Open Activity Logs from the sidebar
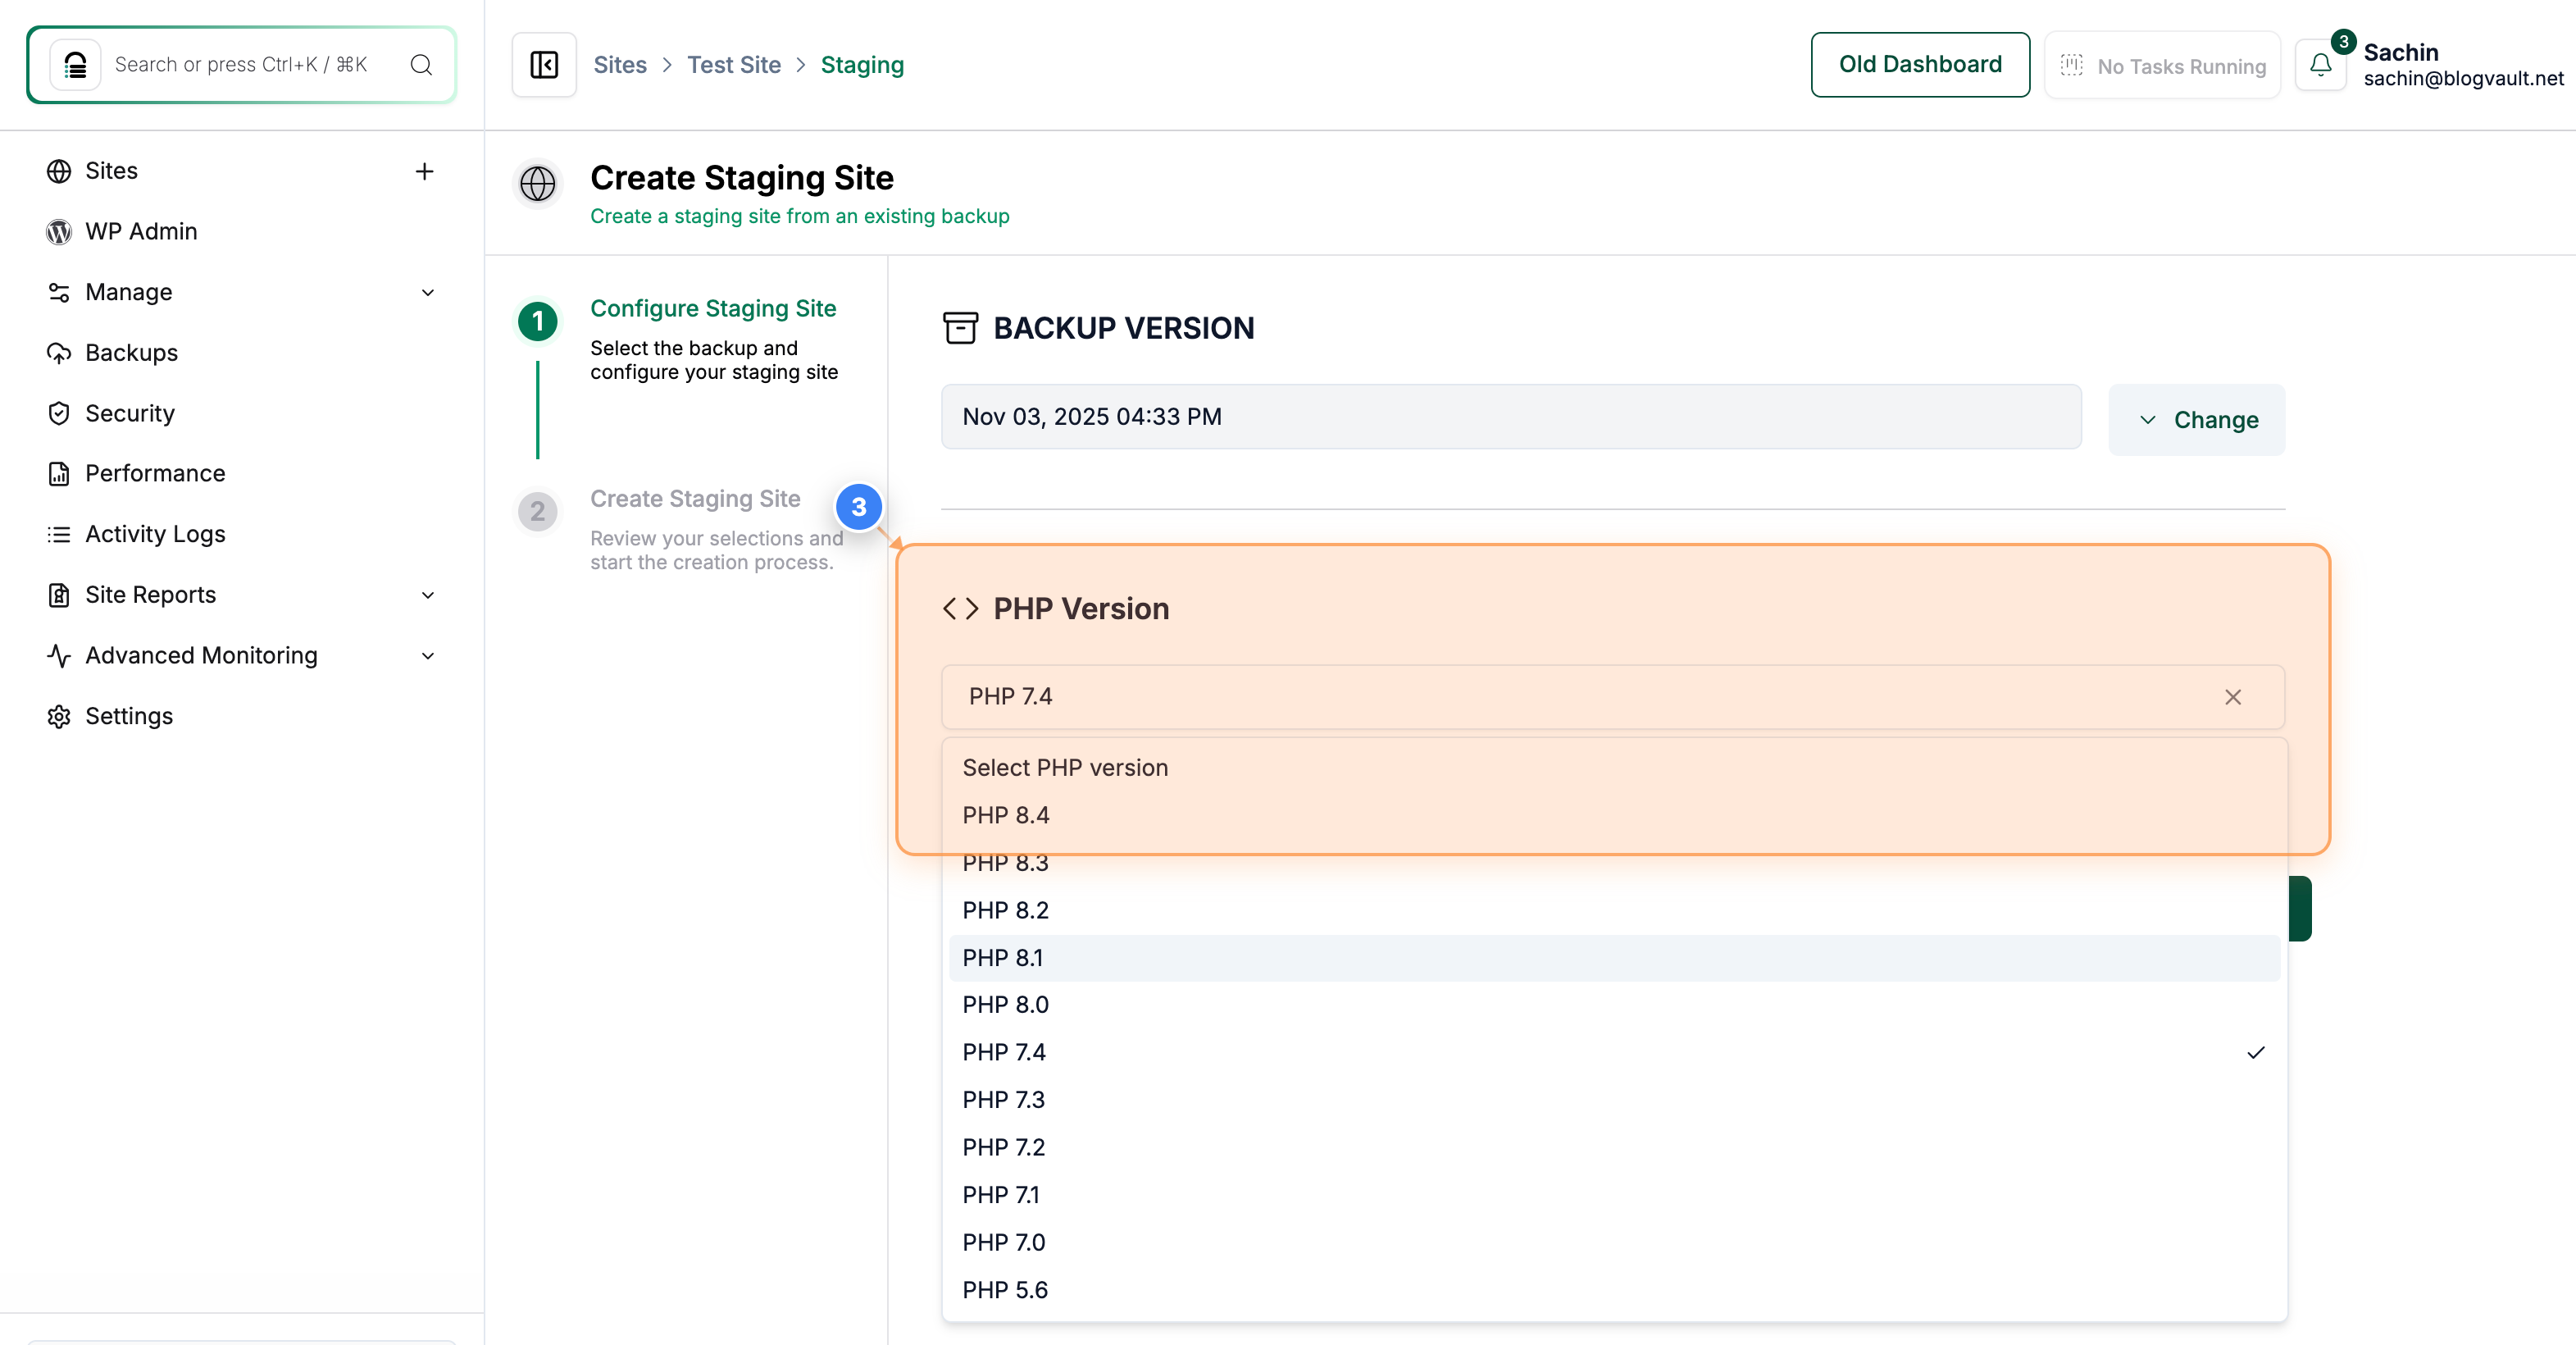This screenshot has width=2576, height=1345. click(x=155, y=534)
